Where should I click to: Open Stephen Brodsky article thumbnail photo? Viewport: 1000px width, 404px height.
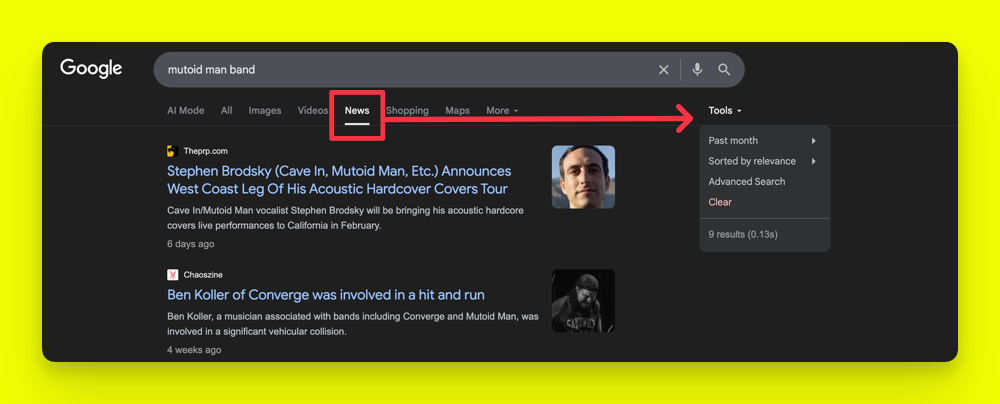point(583,177)
